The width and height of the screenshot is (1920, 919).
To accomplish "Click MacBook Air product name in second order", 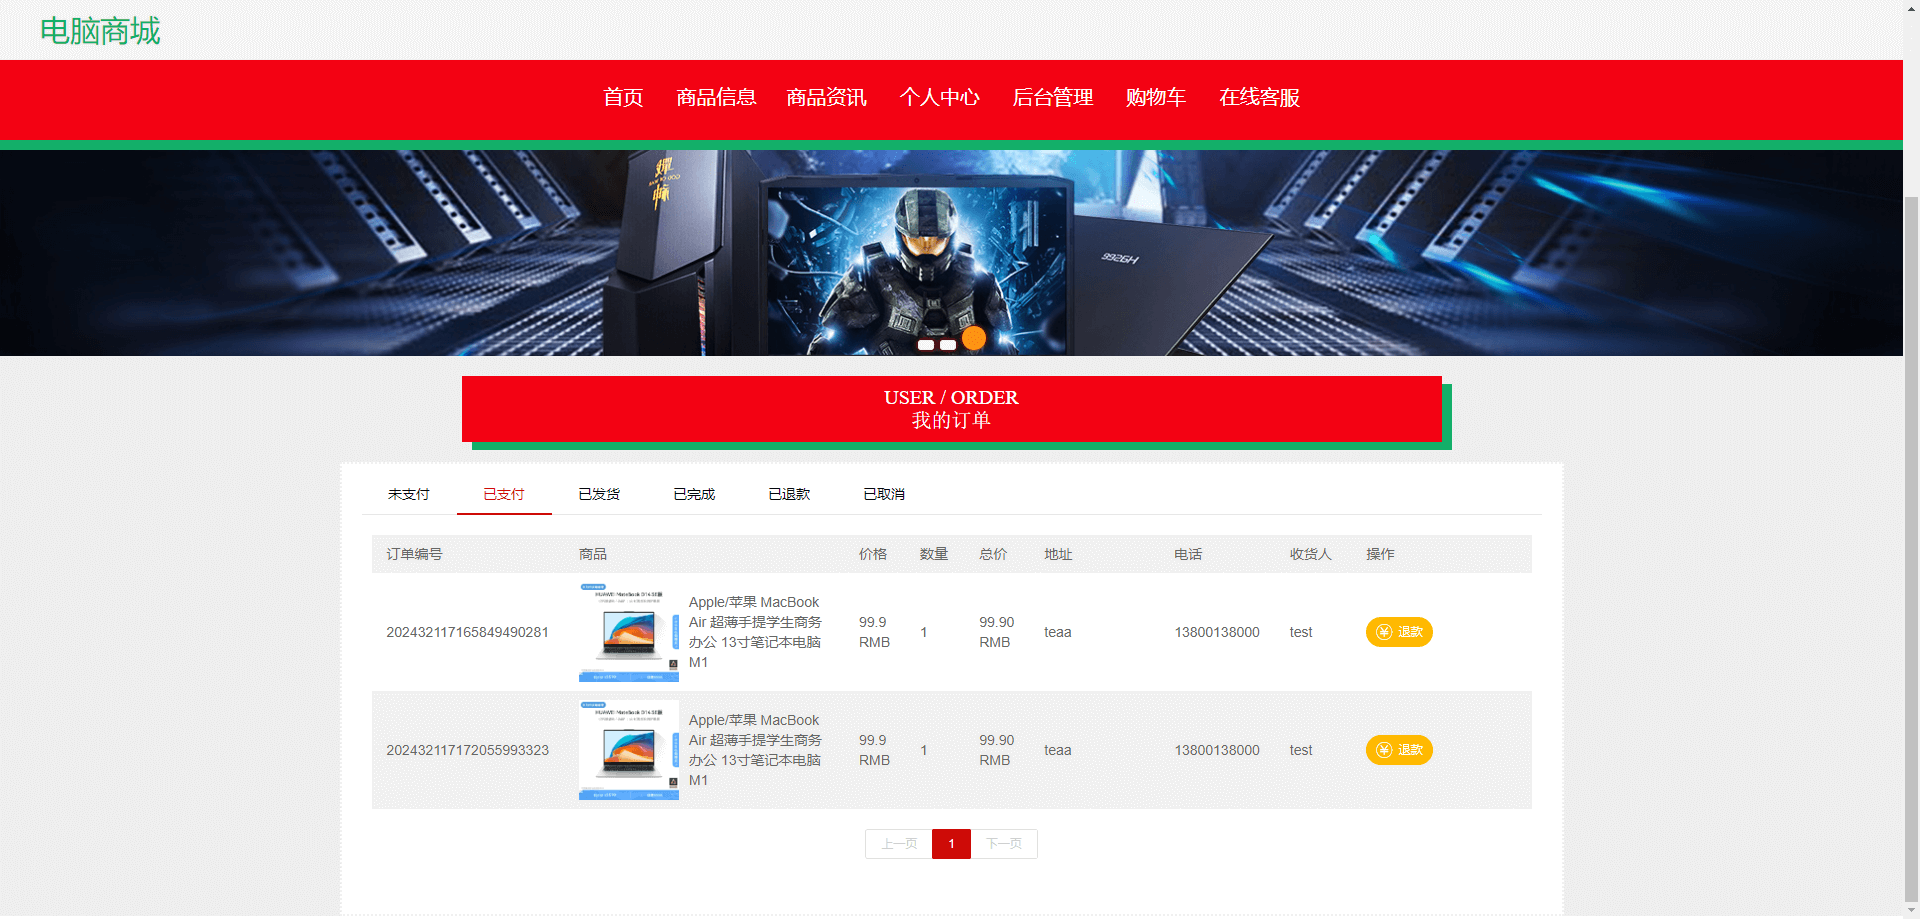I will click(755, 750).
